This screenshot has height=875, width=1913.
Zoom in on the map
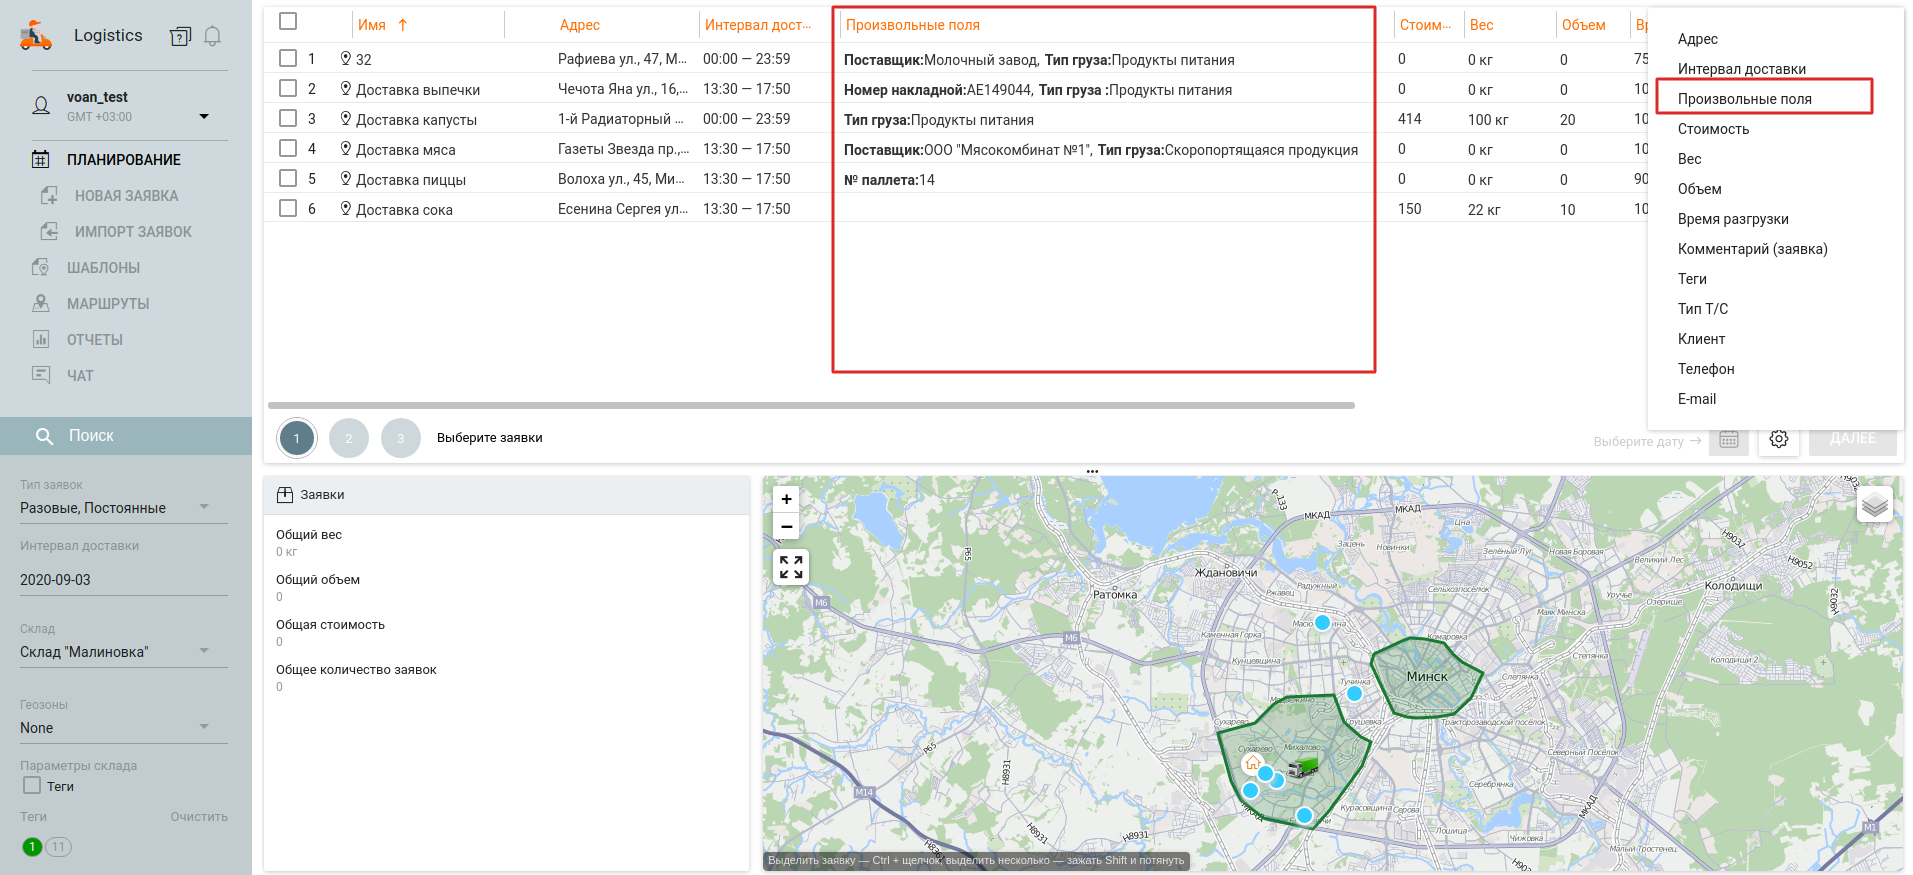click(786, 499)
